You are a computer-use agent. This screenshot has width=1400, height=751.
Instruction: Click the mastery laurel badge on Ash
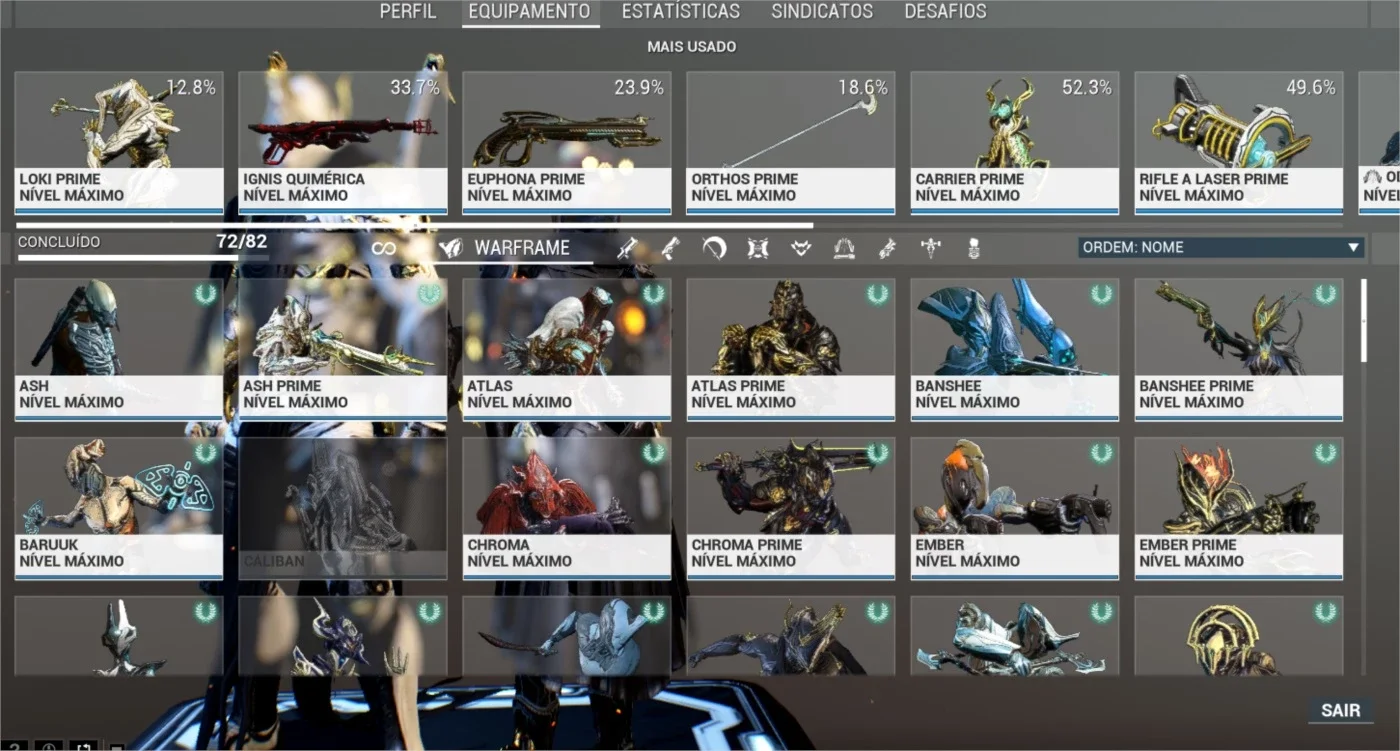pyautogui.click(x=206, y=294)
